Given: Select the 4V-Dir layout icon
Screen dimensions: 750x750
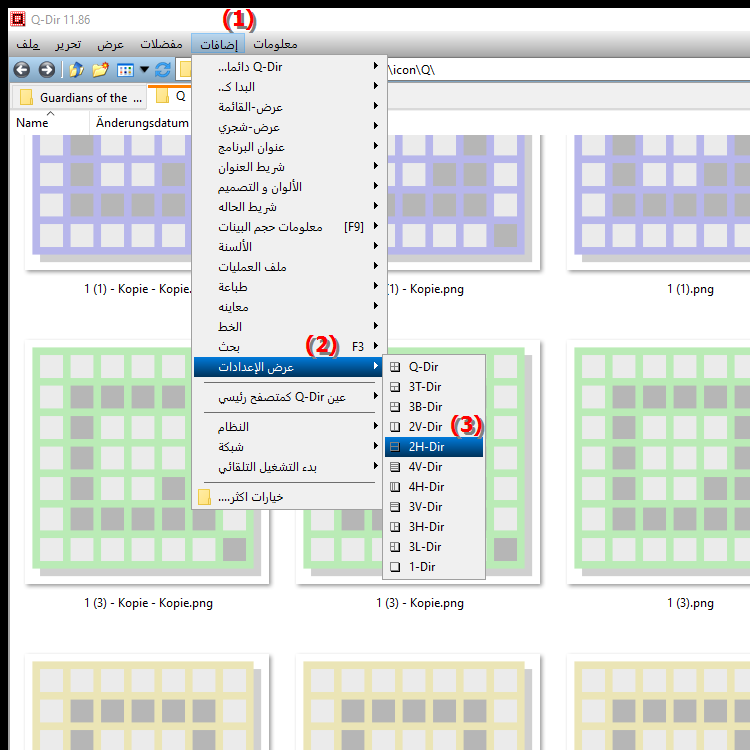Looking at the screenshot, I should pyautogui.click(x=395, y=467).
